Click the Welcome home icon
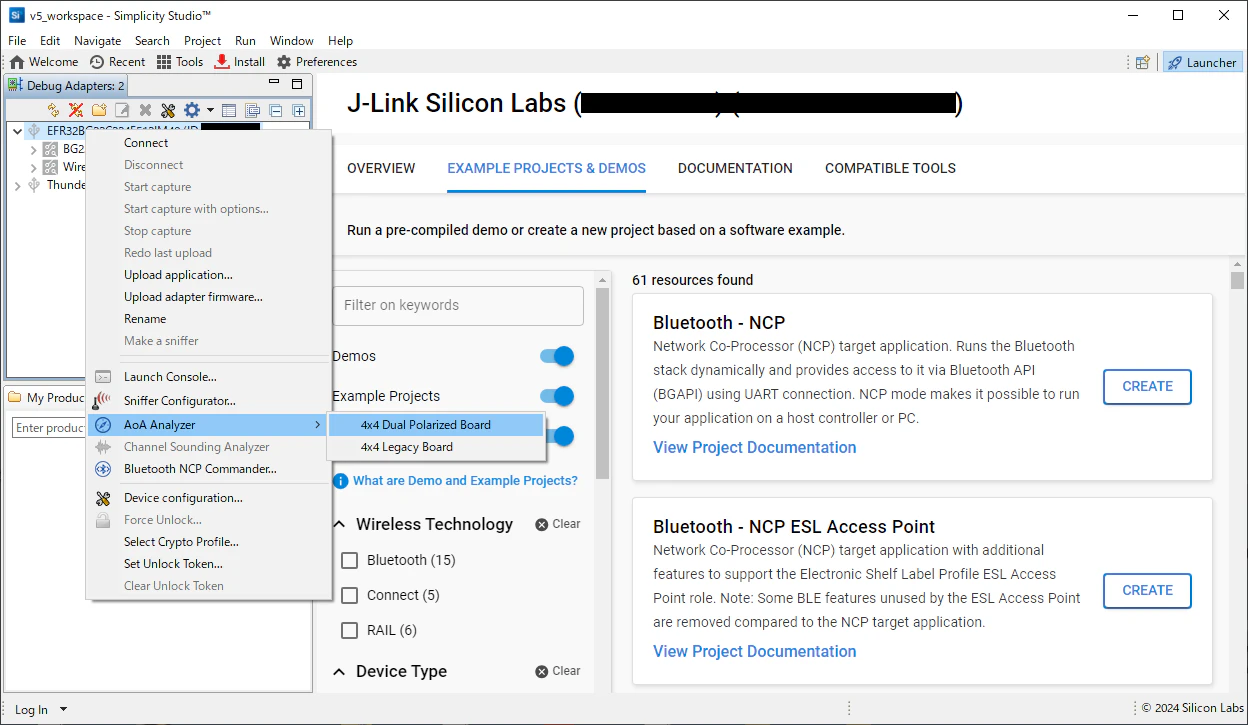The height and width of the screenshot is (725, 1248). [17, 62]
